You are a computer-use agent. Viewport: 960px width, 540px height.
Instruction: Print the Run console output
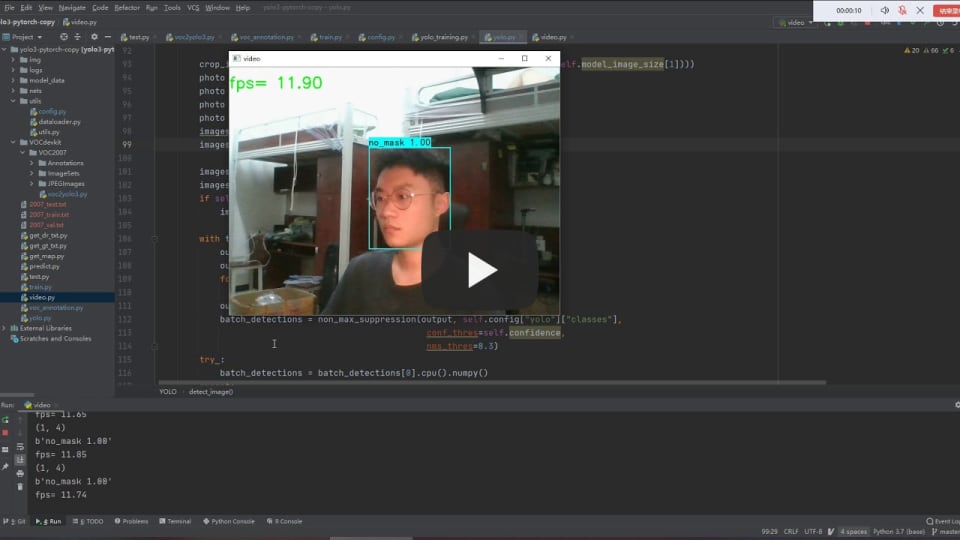20,473
